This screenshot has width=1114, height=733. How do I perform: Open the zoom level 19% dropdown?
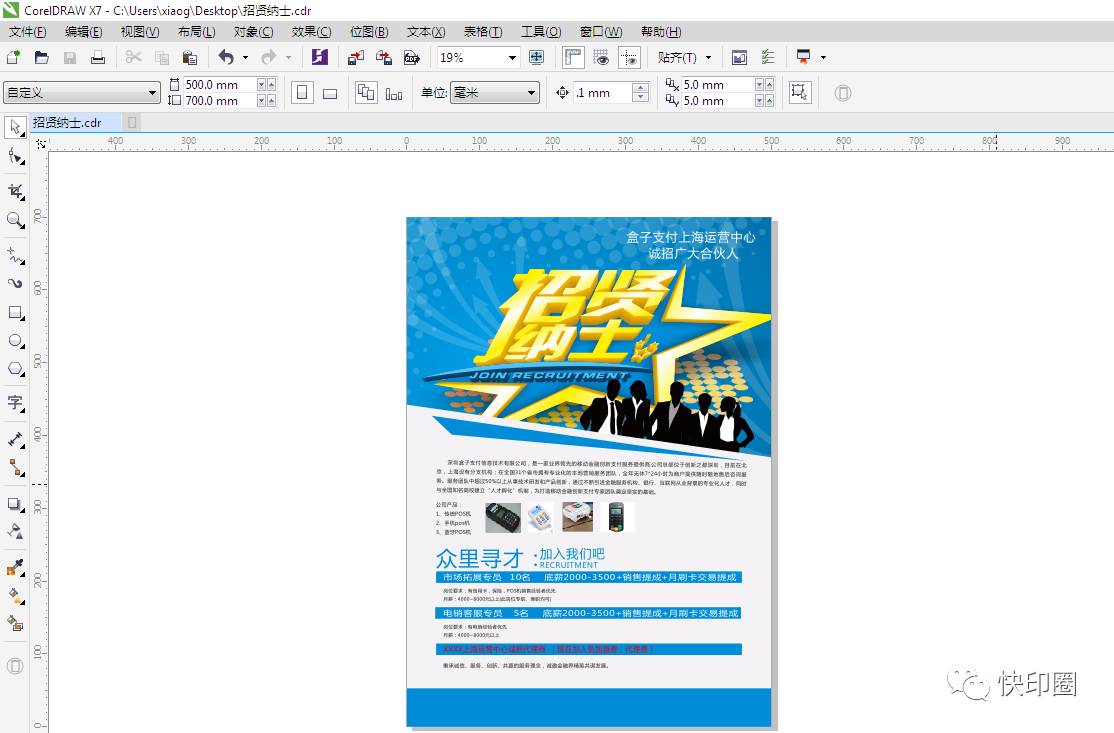512,58
